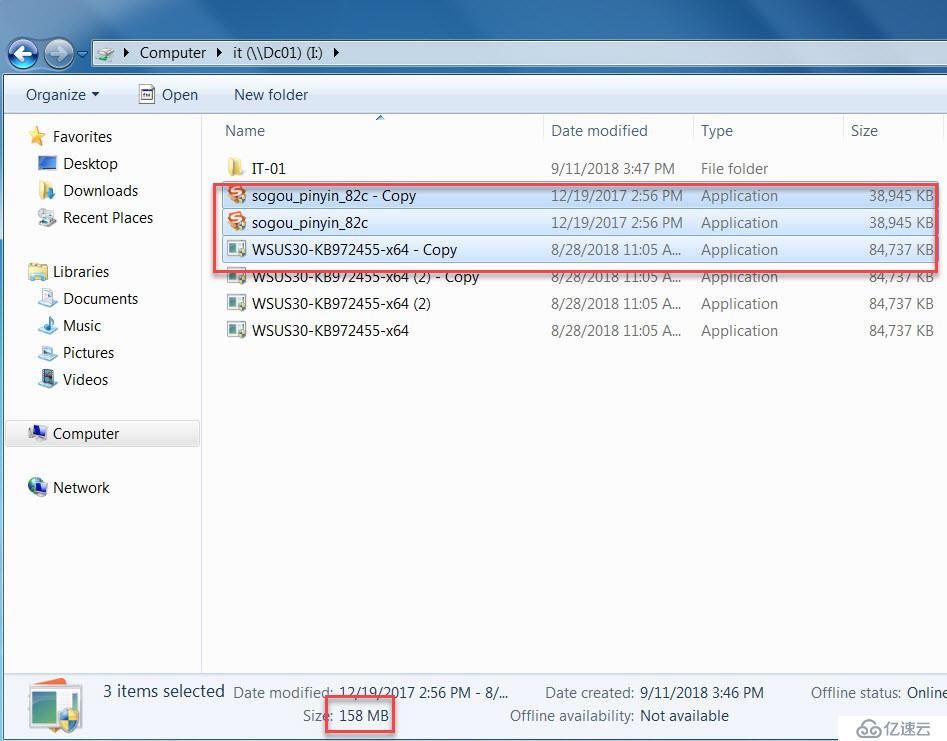
Task: Open the Videos library
Action: 85,380
